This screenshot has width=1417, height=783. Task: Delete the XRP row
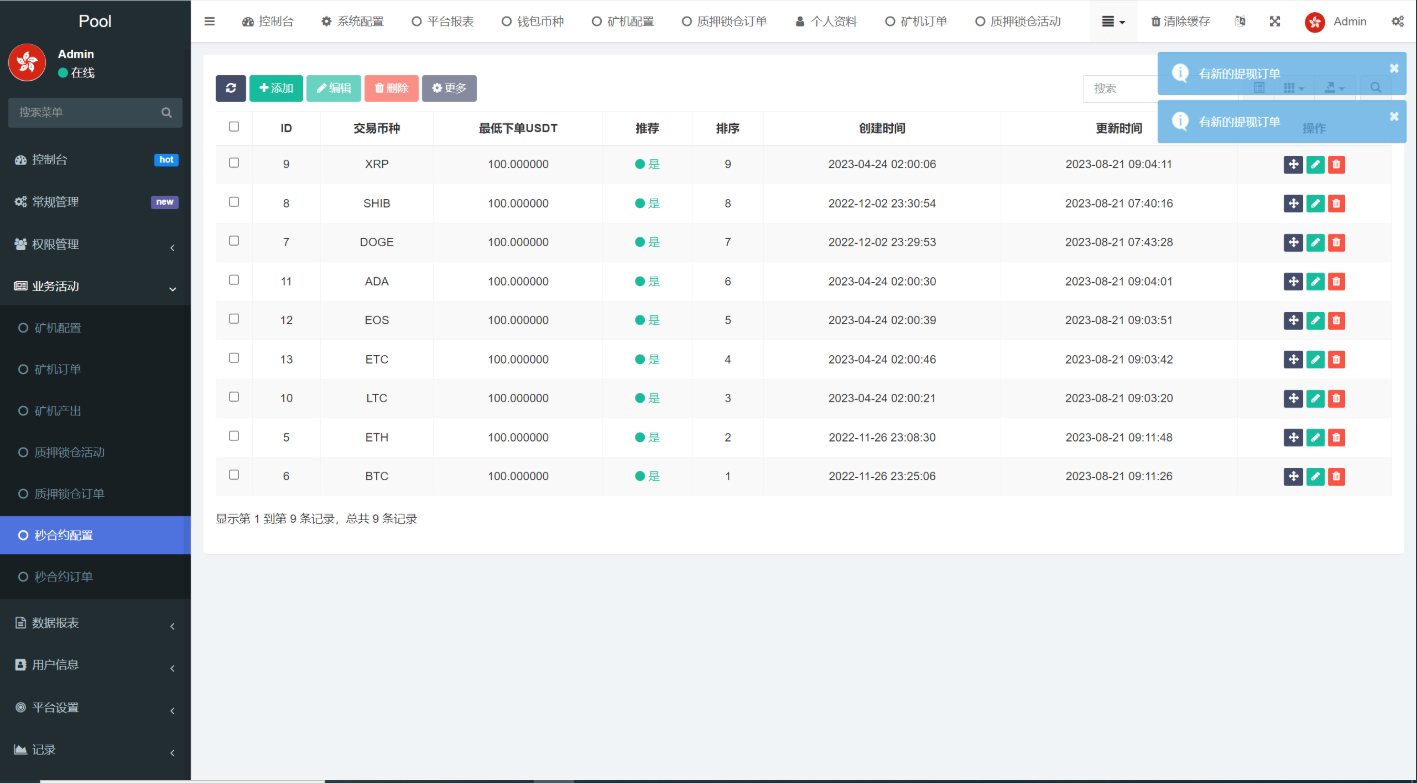tap(1336, 164)
